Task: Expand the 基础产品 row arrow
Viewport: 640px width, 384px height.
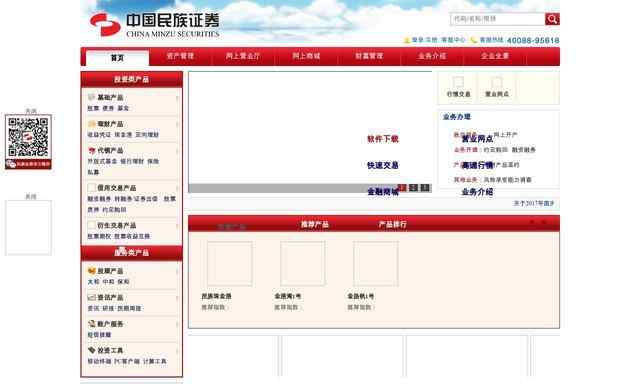Action: click(177, 98)
